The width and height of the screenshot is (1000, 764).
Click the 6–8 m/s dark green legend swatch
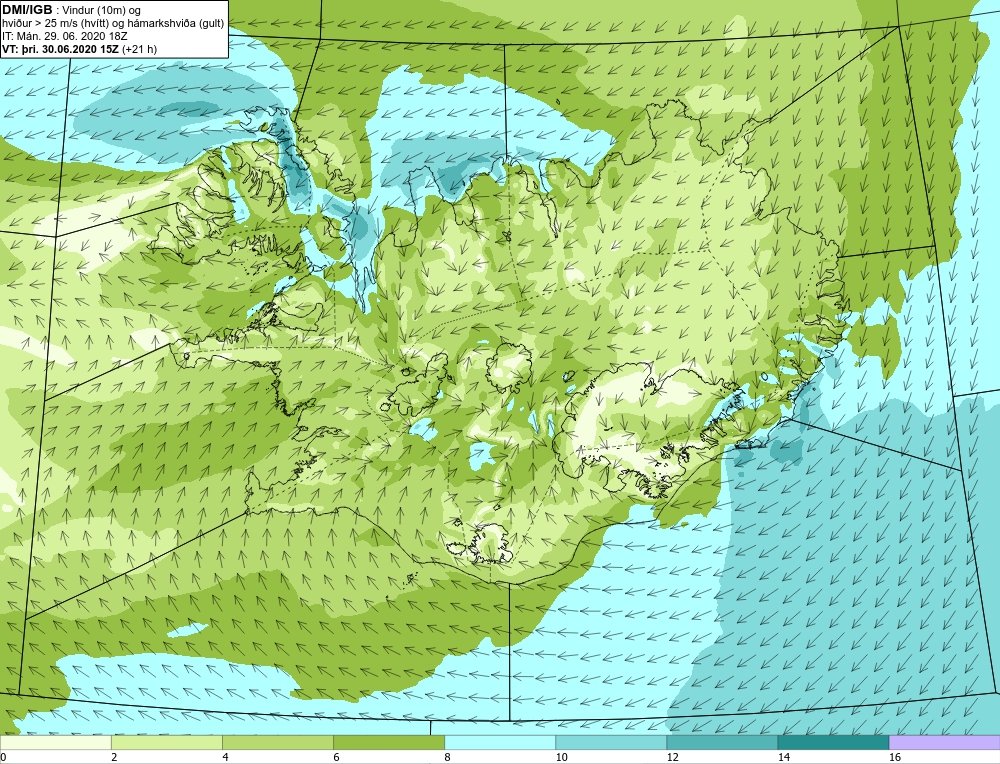tap(388, 742)
